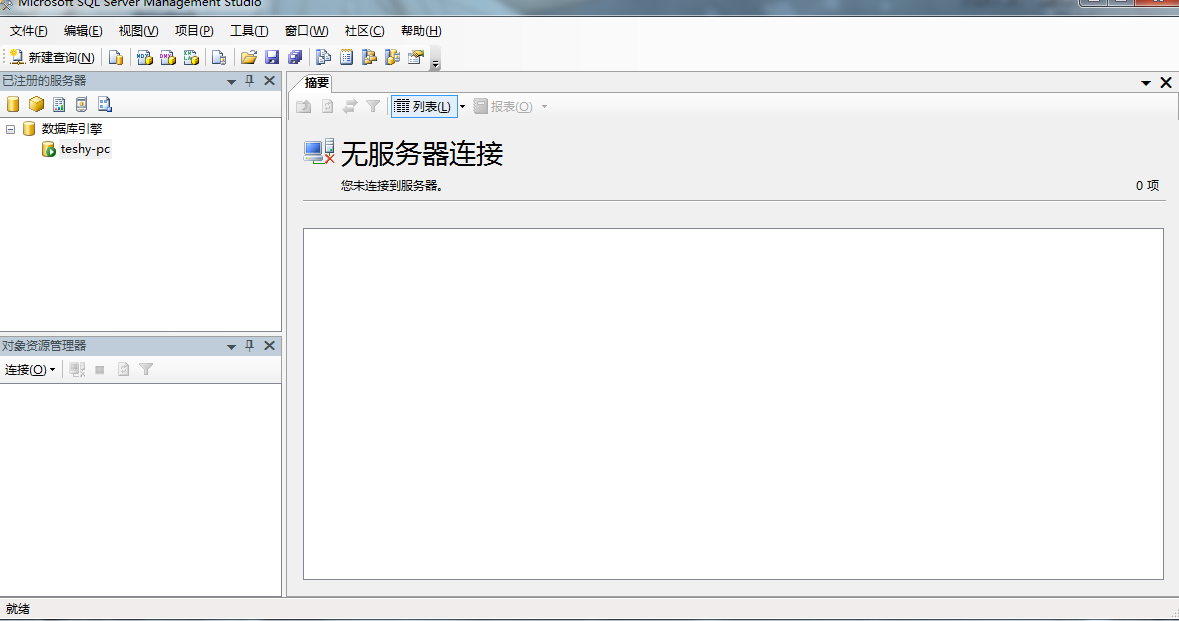Show Object Explorer via toolbar icon

click(369, 57)
